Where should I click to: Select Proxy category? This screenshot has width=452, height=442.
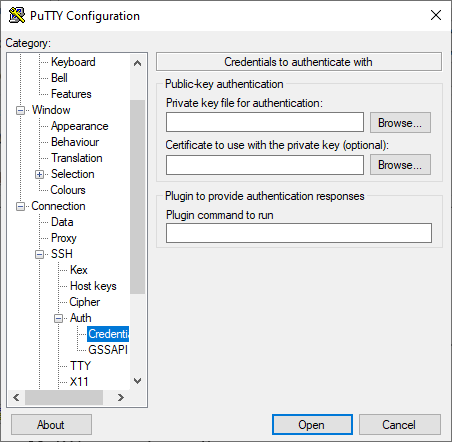[64, 238]
